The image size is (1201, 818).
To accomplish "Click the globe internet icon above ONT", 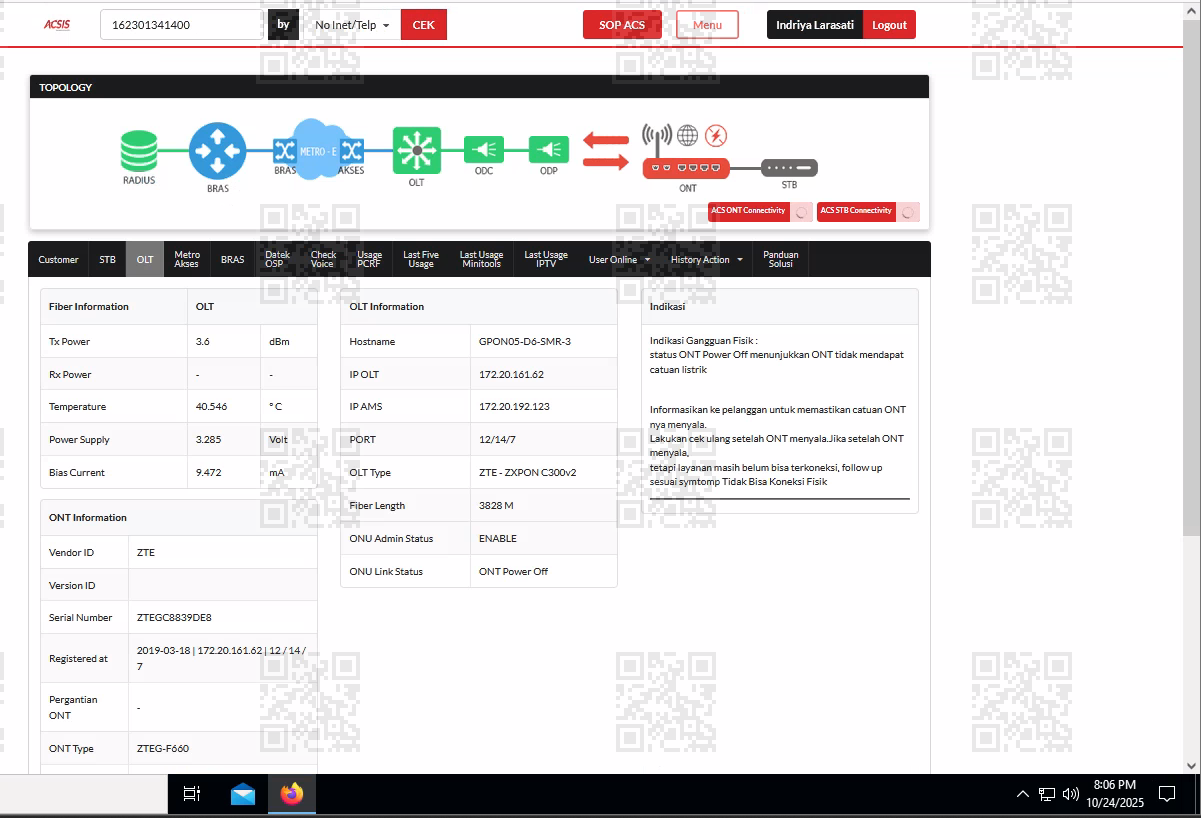I will [687, 135].
